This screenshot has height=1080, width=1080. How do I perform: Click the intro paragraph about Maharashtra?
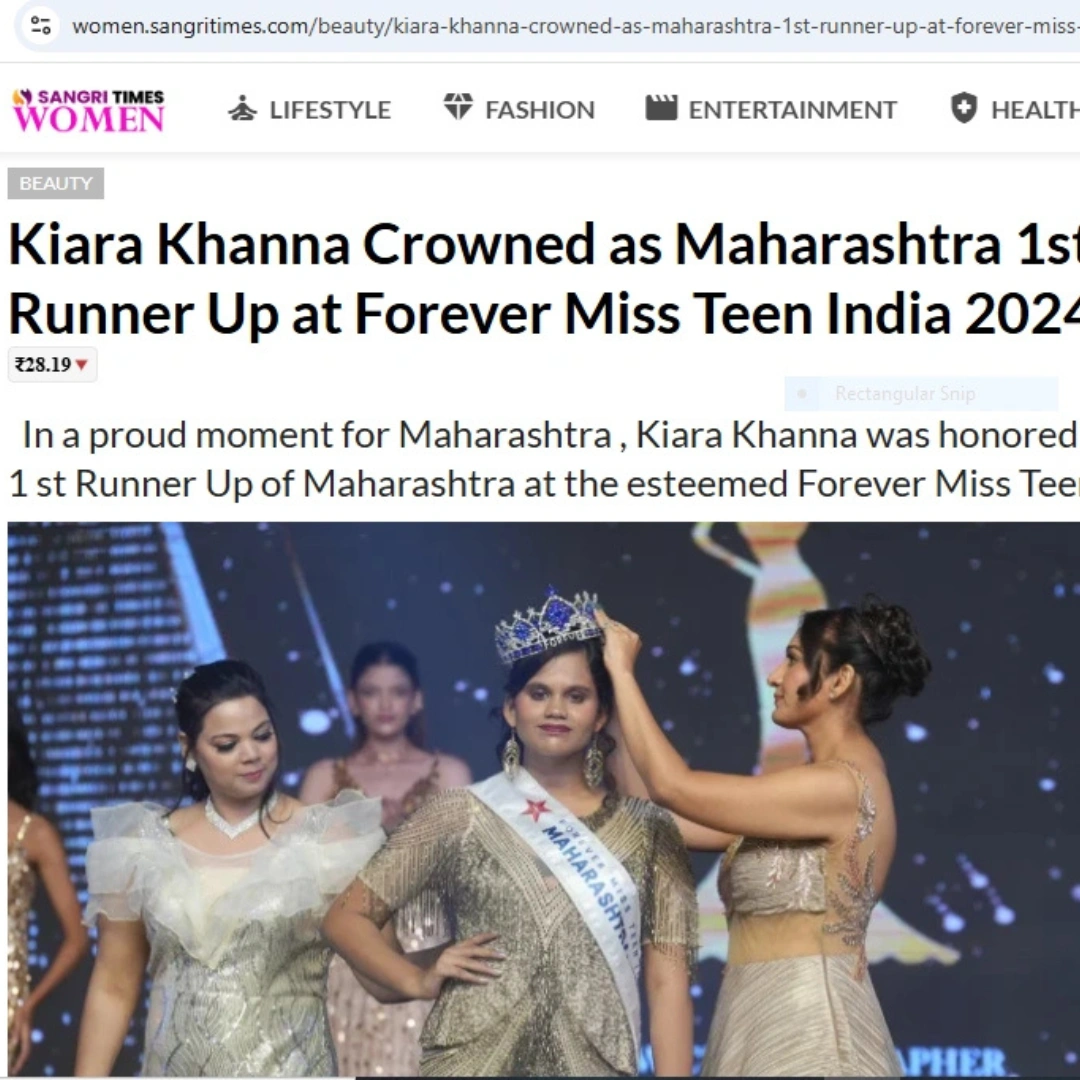[x=543, y=459]
